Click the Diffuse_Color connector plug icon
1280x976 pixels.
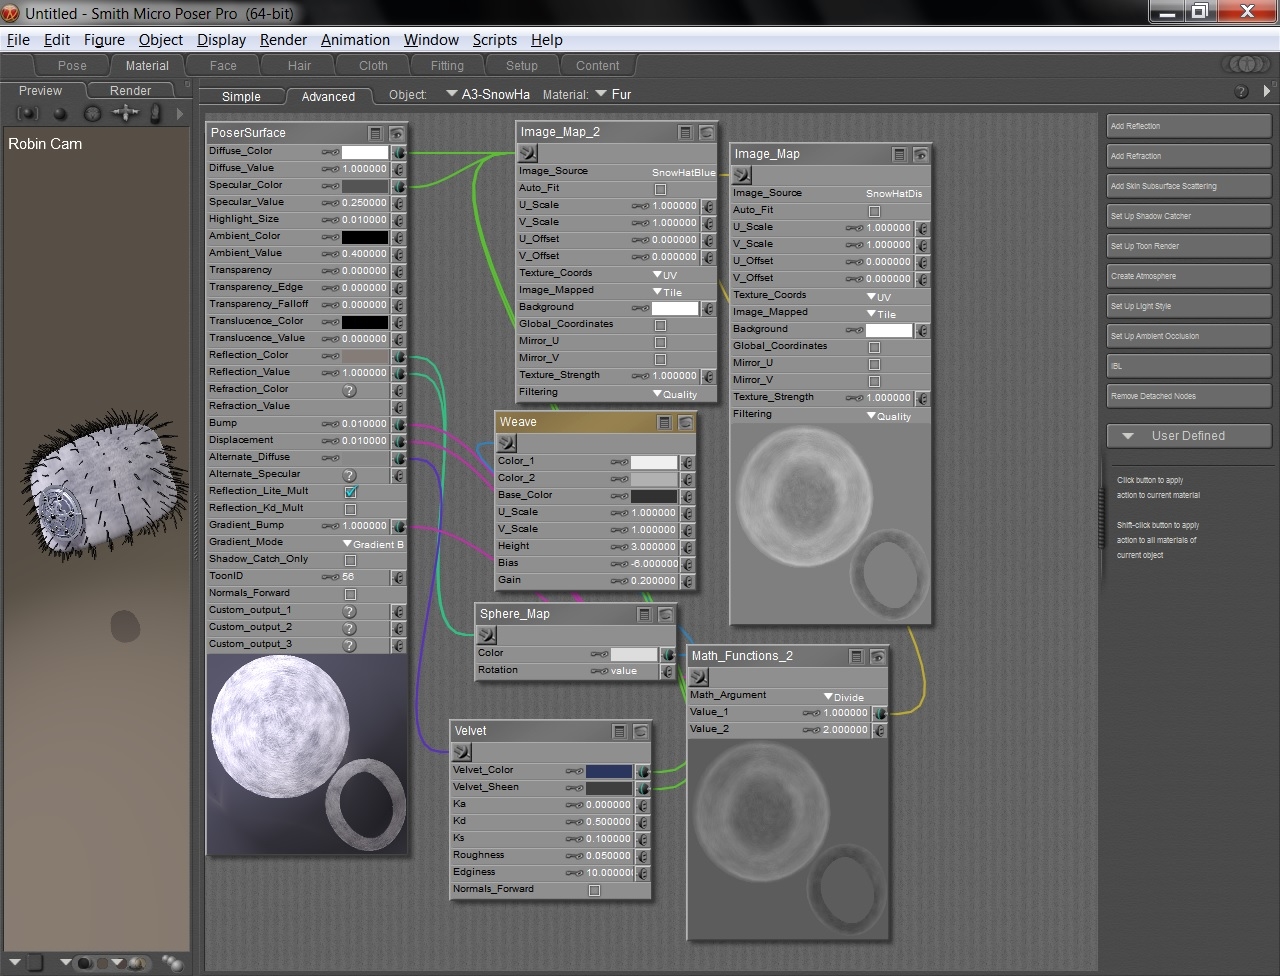point(398,153)
